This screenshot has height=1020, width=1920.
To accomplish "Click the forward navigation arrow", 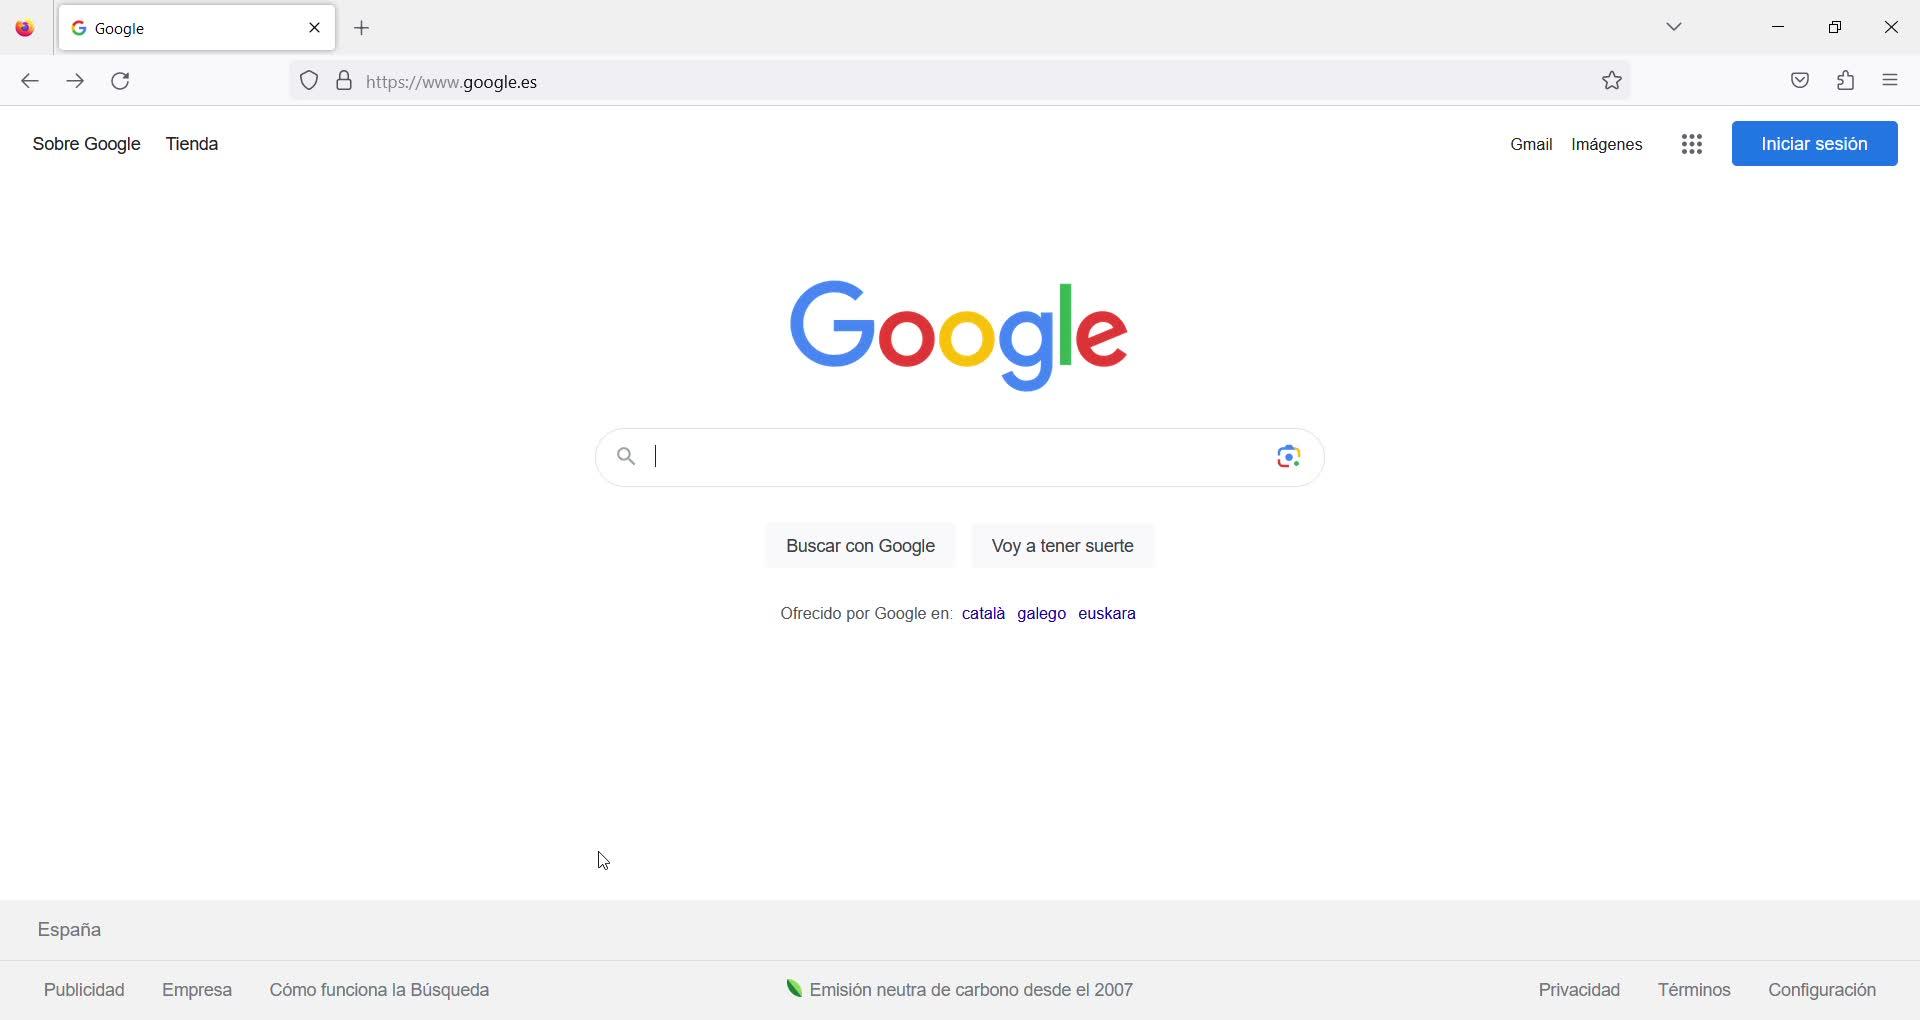I will pos(75,81).
